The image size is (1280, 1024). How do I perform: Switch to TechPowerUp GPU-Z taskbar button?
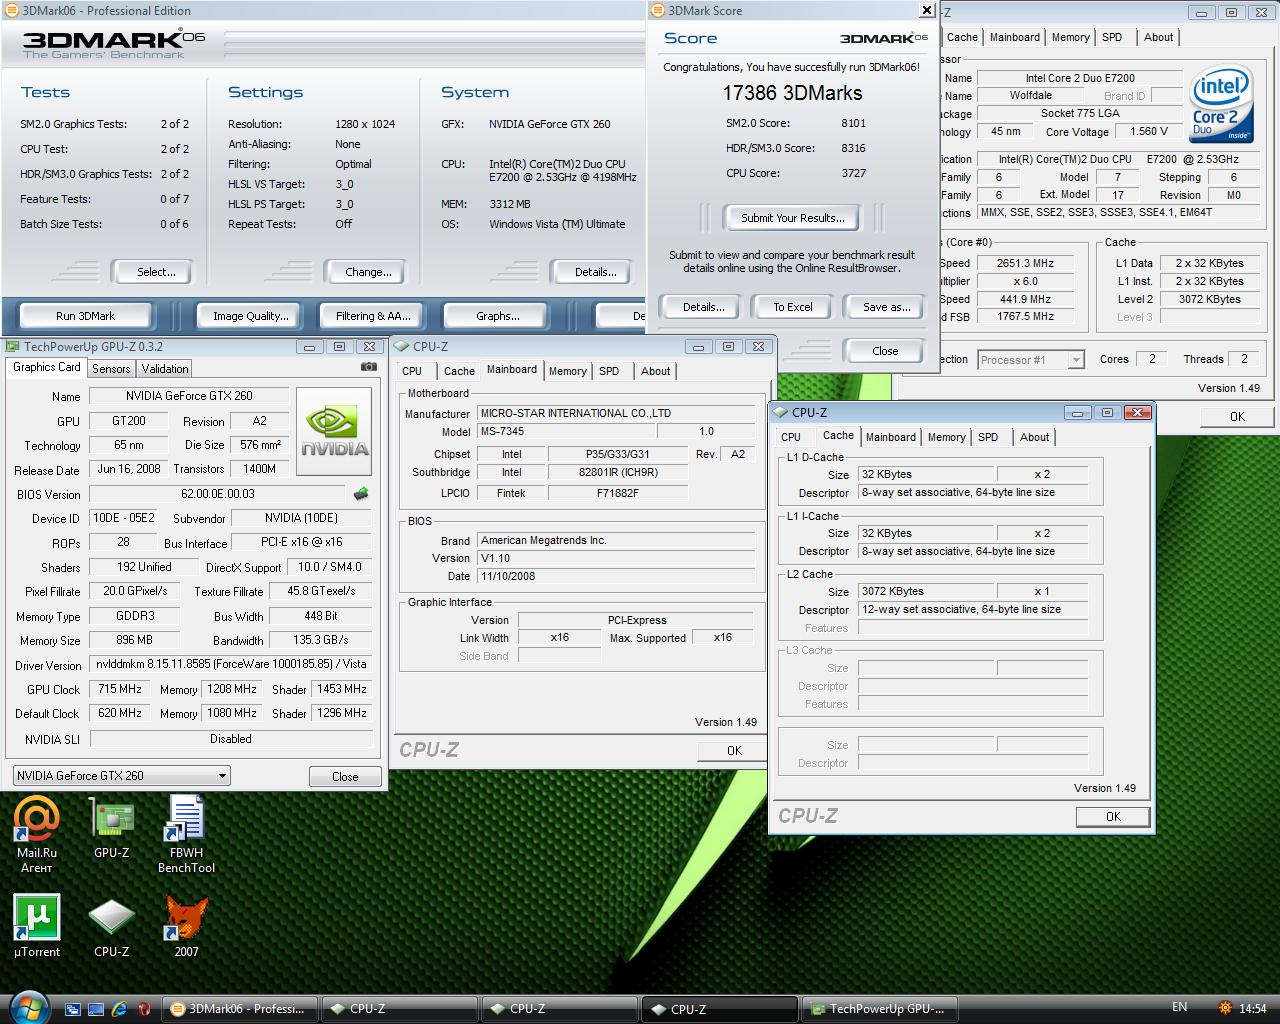point(880,1009)
